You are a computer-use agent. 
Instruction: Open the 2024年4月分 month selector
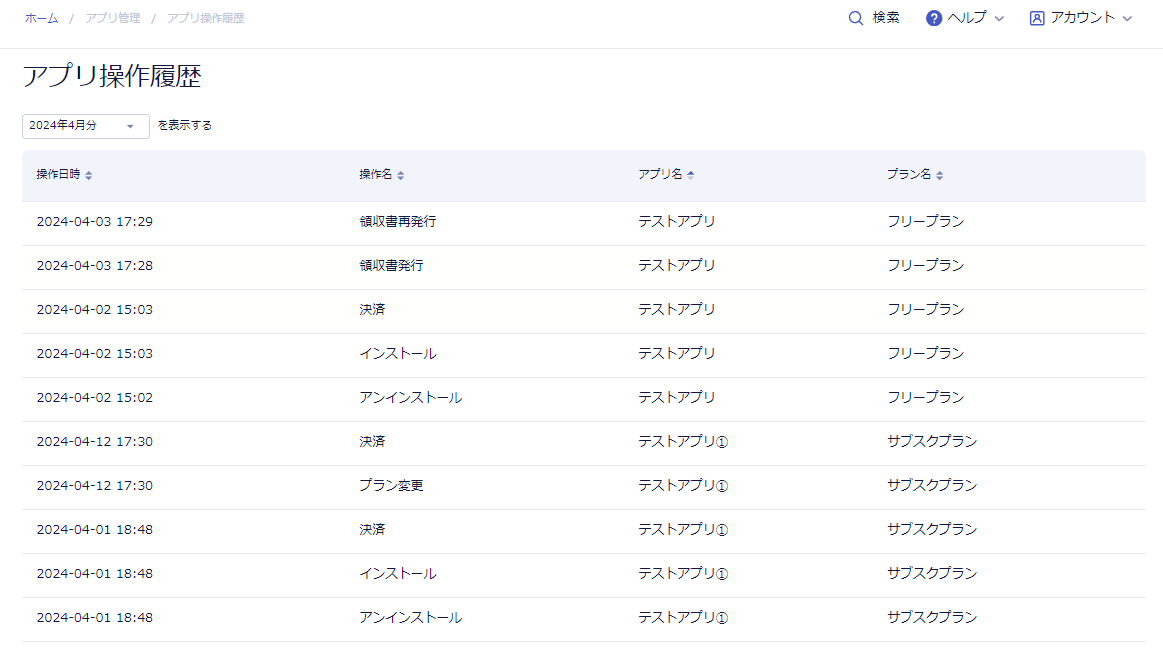85,126
